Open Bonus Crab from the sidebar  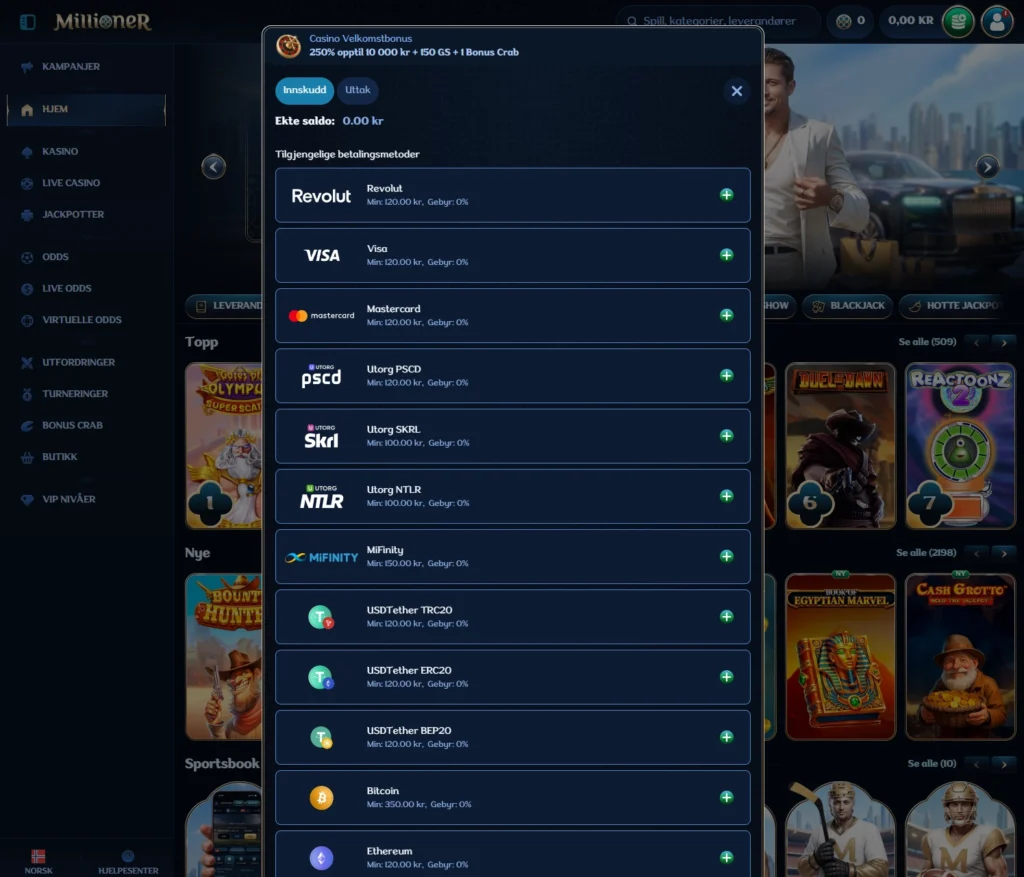pyautogui.click(x=72, y=425)
